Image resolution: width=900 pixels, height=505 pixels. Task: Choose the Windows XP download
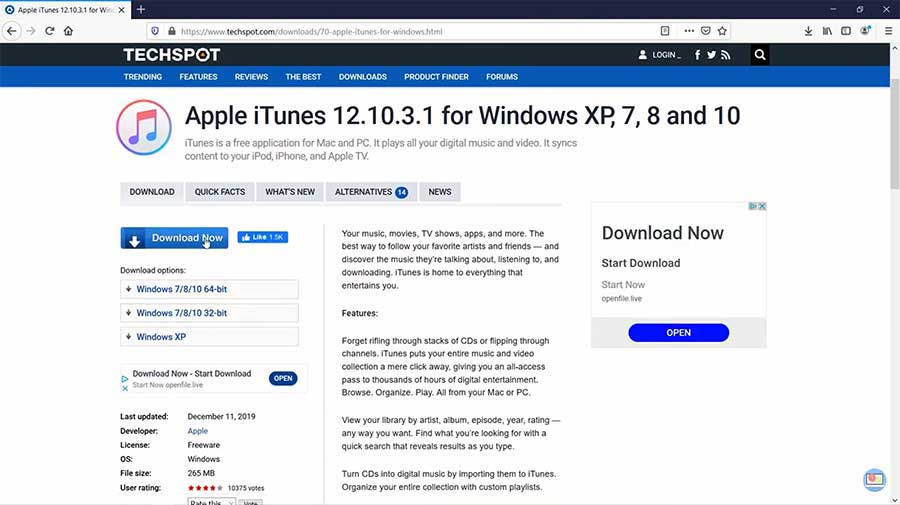(210, 337)
